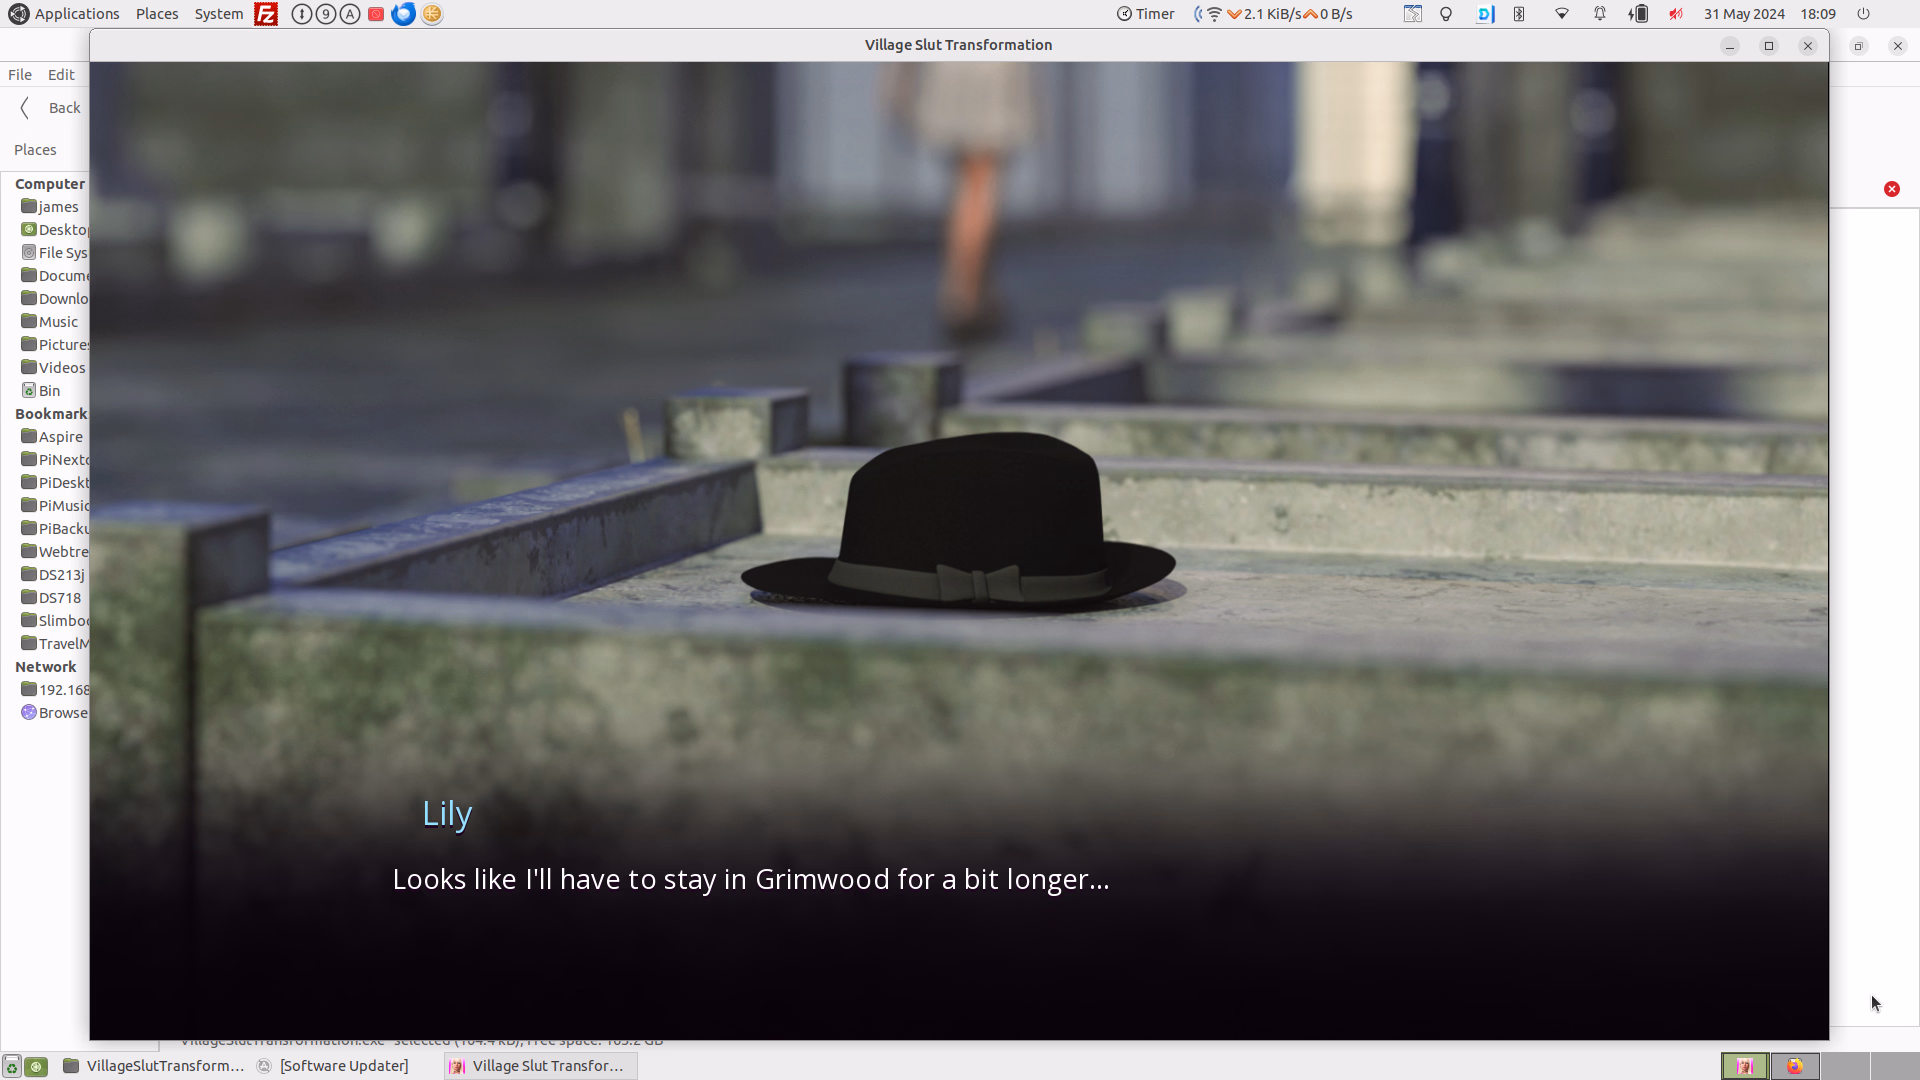The image size is (1920, 1080).
Task: Select the james home folder in sidebar
Action: click(51, 207)
